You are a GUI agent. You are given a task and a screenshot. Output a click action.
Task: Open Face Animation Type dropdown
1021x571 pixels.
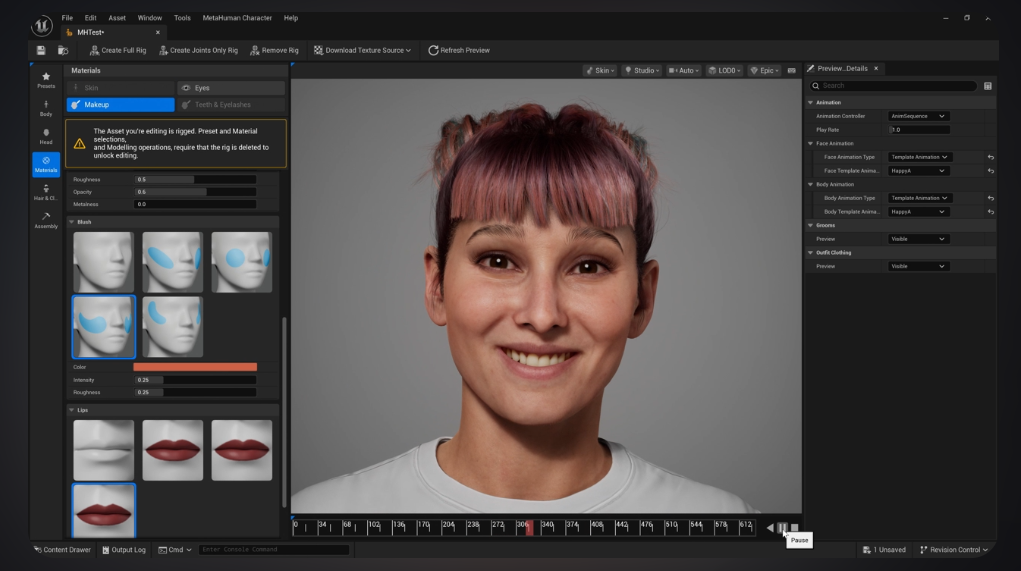920,157
